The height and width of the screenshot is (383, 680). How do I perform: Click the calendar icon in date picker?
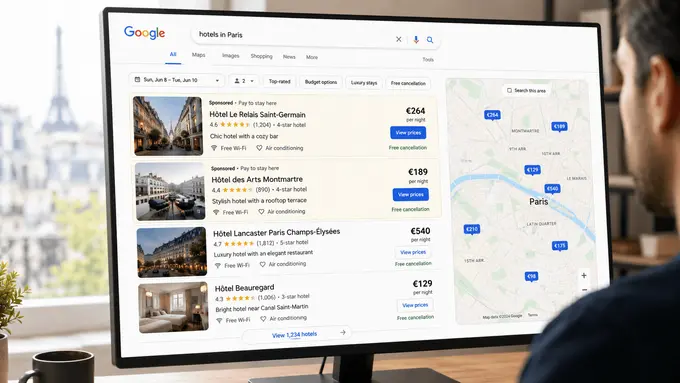point(137,79)
